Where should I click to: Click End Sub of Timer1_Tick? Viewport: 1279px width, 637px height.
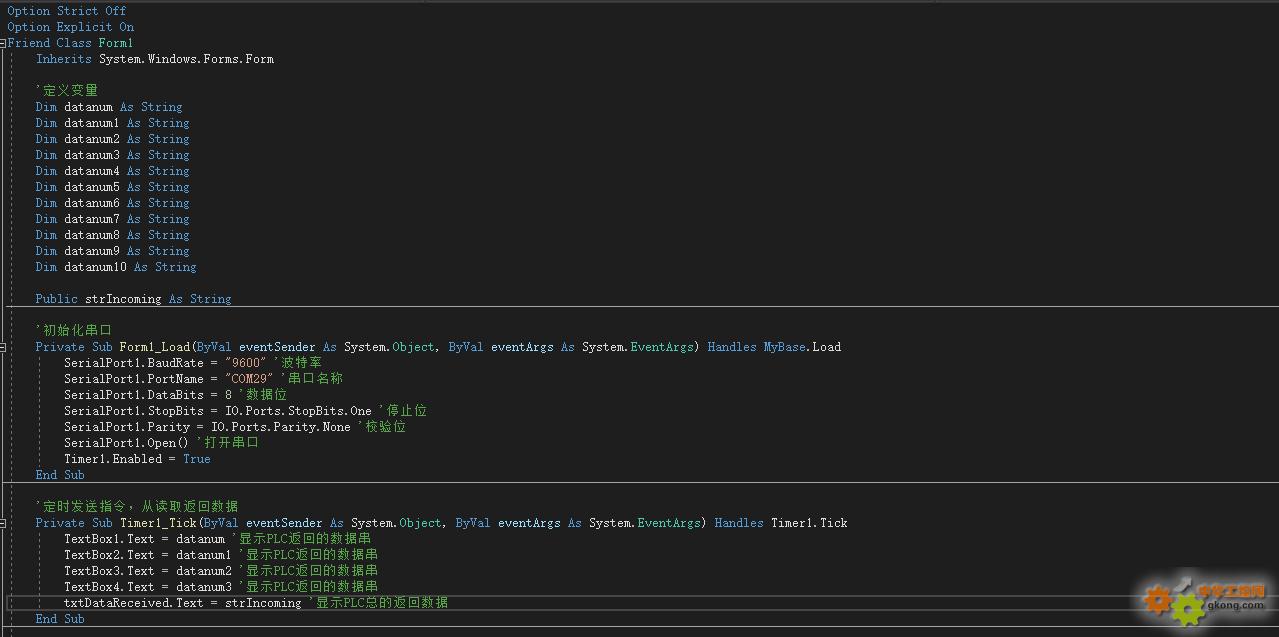[x=60, y=619]
